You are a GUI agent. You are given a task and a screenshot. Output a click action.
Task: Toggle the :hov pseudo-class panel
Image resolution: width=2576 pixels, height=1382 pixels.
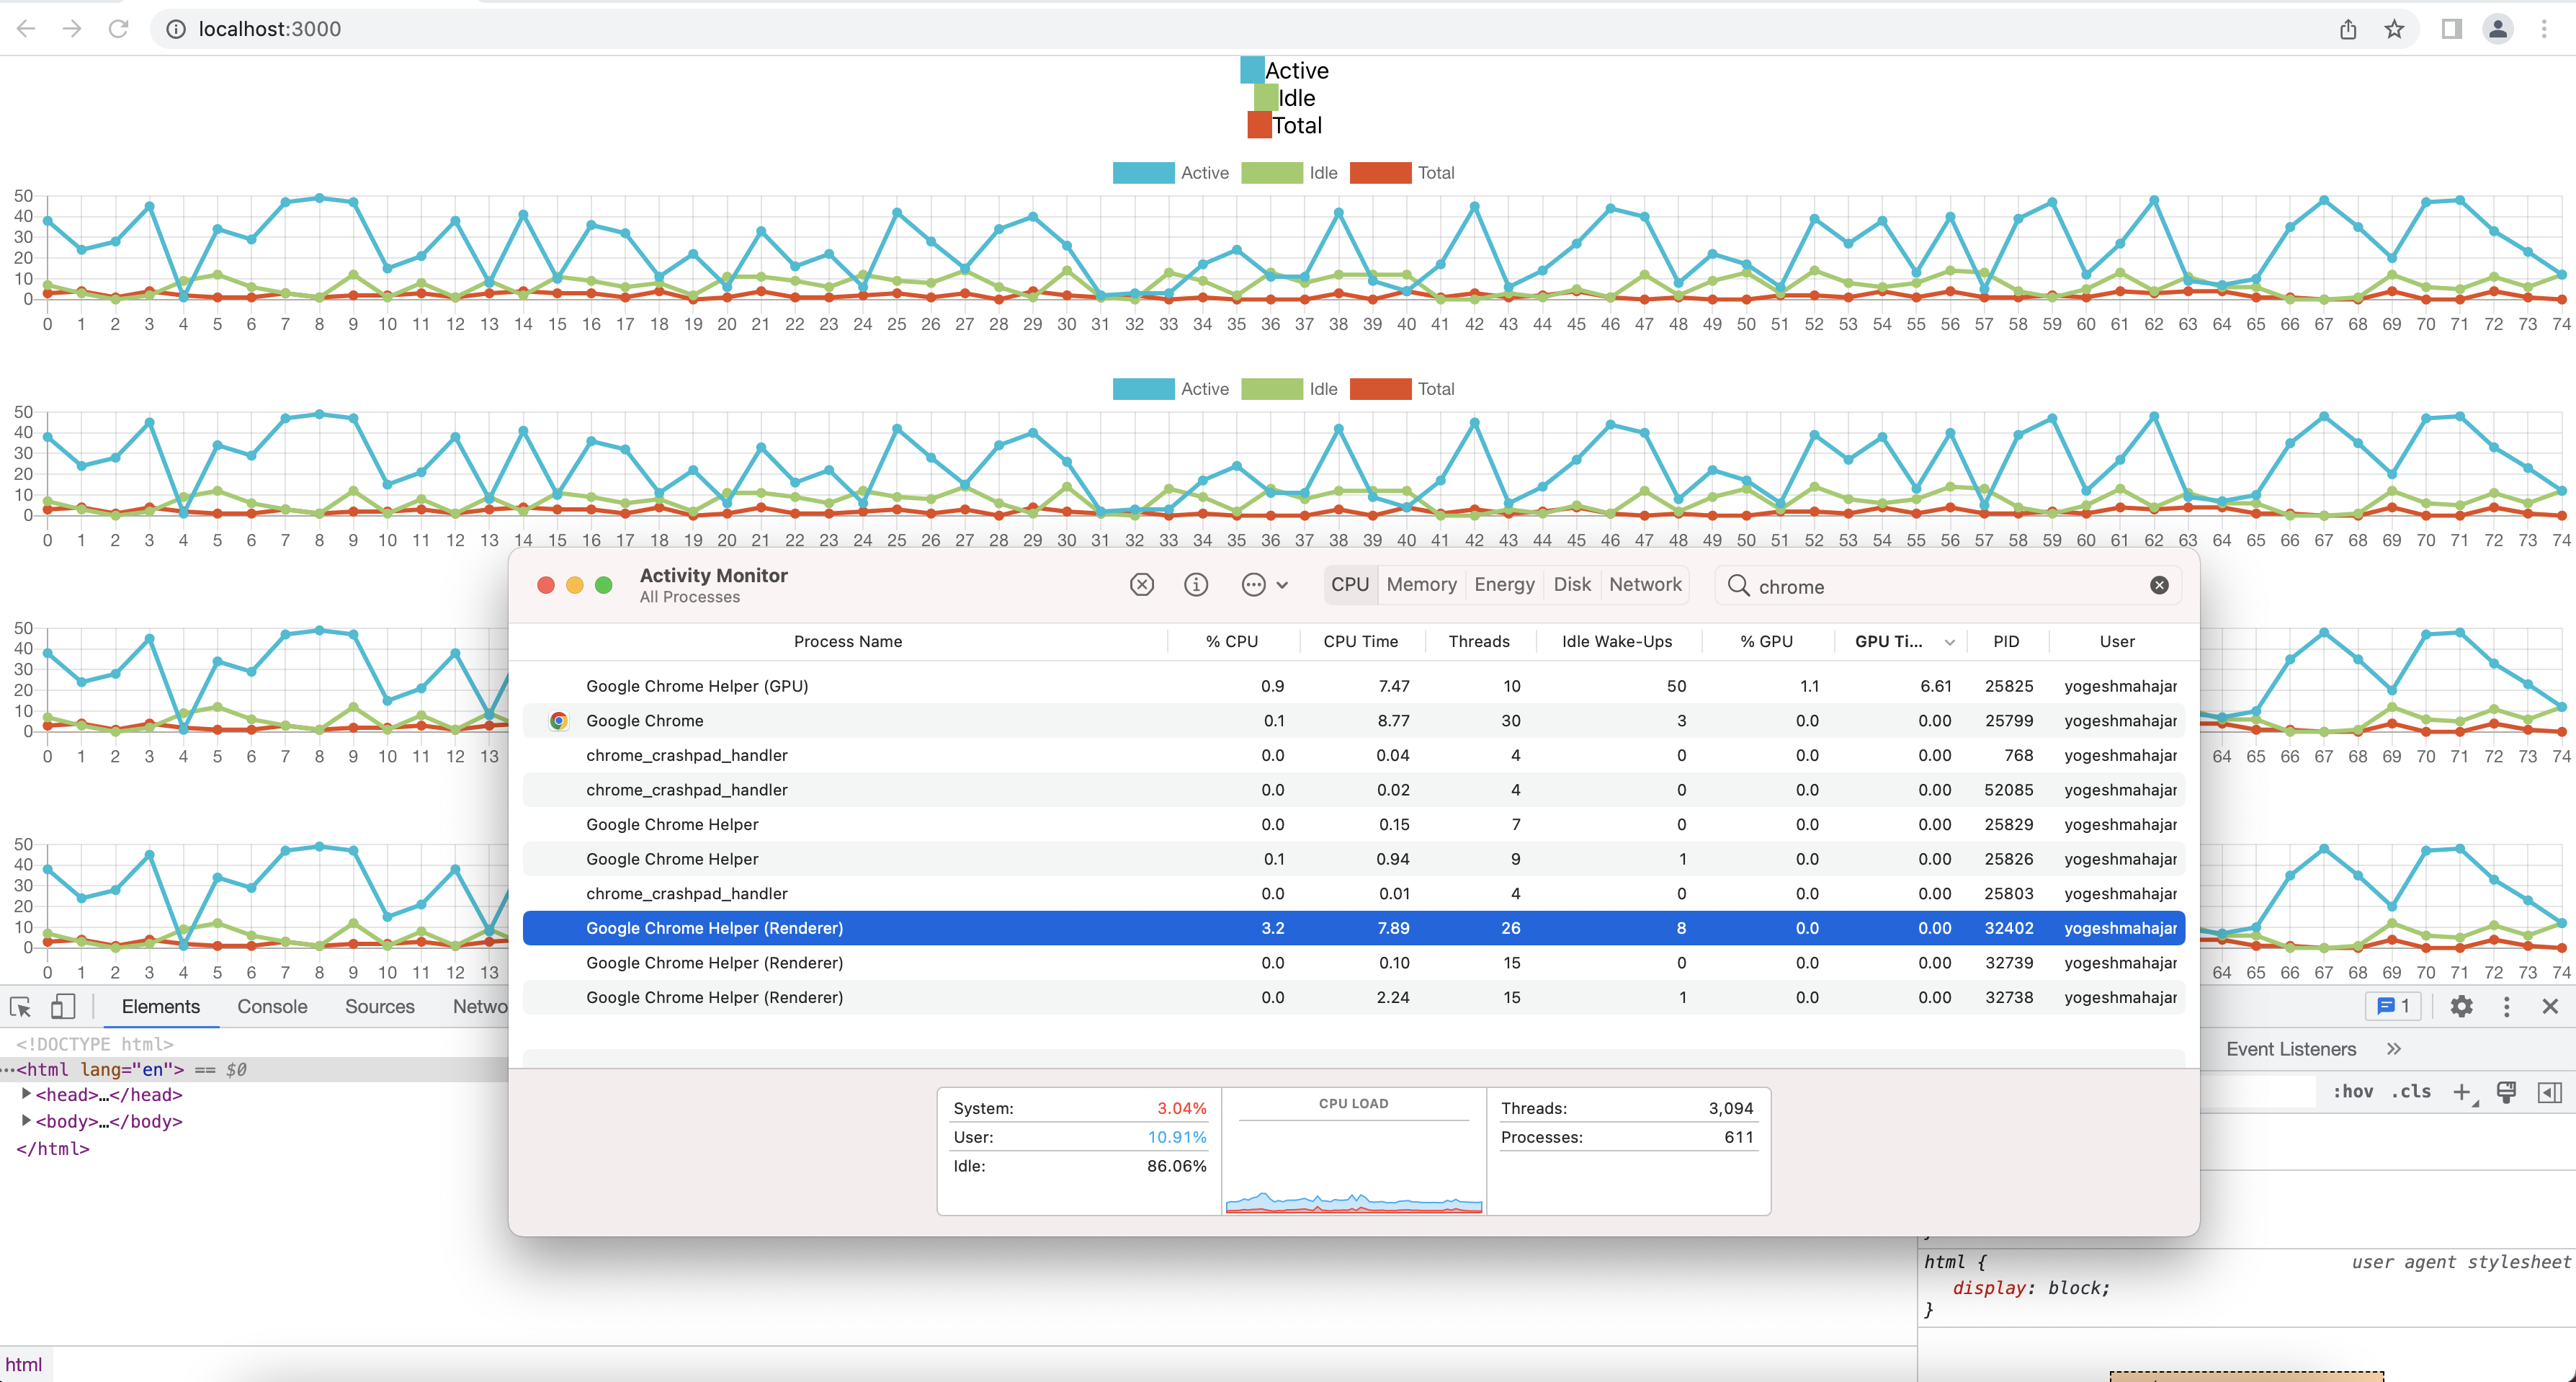(x=2354, y=1091)
